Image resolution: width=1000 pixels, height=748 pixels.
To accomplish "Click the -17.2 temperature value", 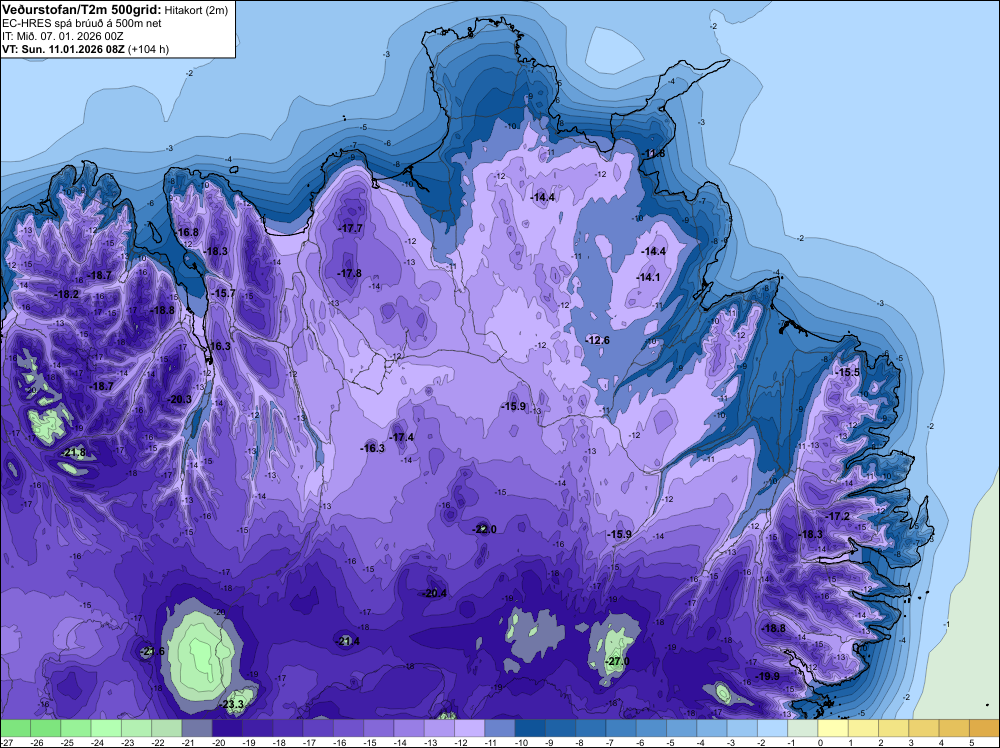I will pyautogui.click(x=838, y=516).
